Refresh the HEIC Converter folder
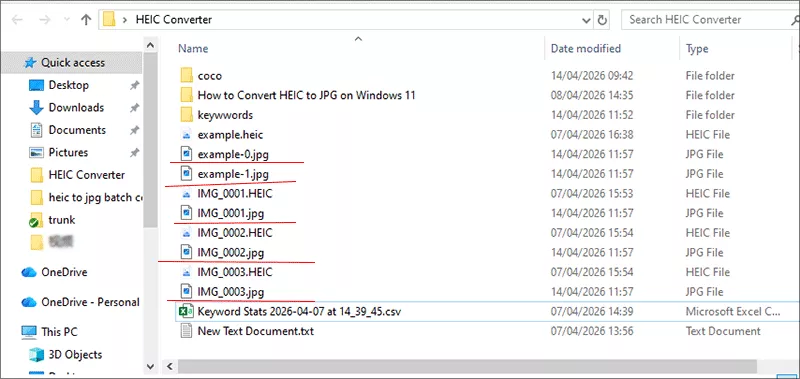800x379 pixels. coord(602,20)
